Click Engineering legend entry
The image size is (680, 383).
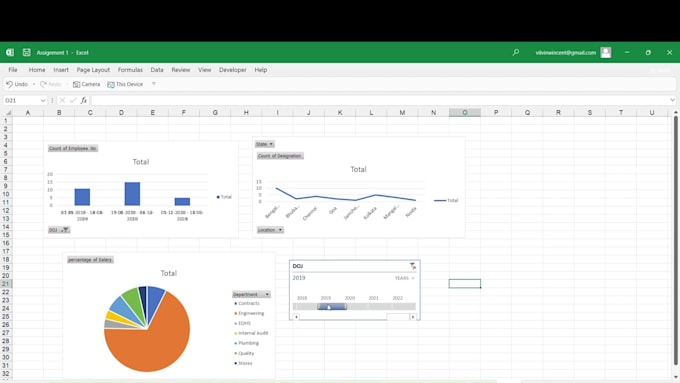(x=249, y=313)
